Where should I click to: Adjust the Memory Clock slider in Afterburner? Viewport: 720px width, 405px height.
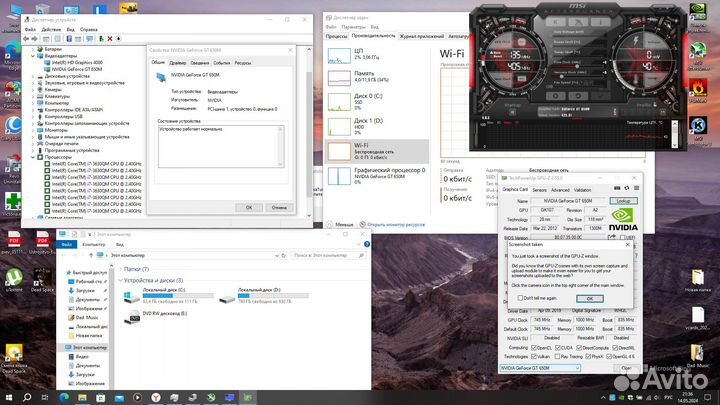click(x=562, y=76)
